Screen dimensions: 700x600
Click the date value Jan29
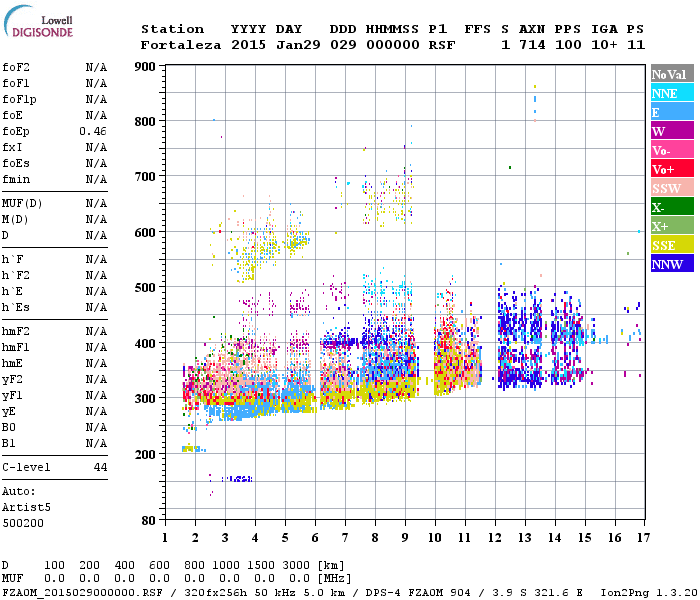coord(298,45)
